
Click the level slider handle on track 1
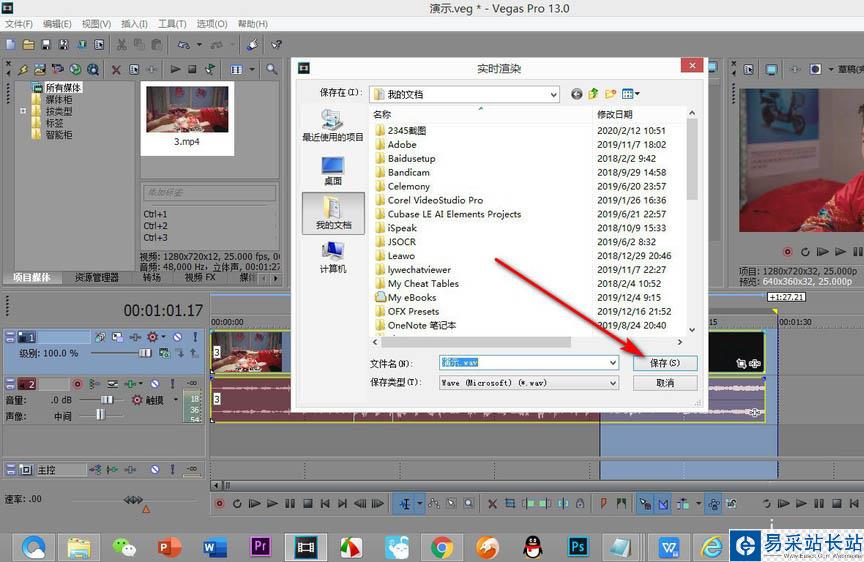click(x=145, y=353)
